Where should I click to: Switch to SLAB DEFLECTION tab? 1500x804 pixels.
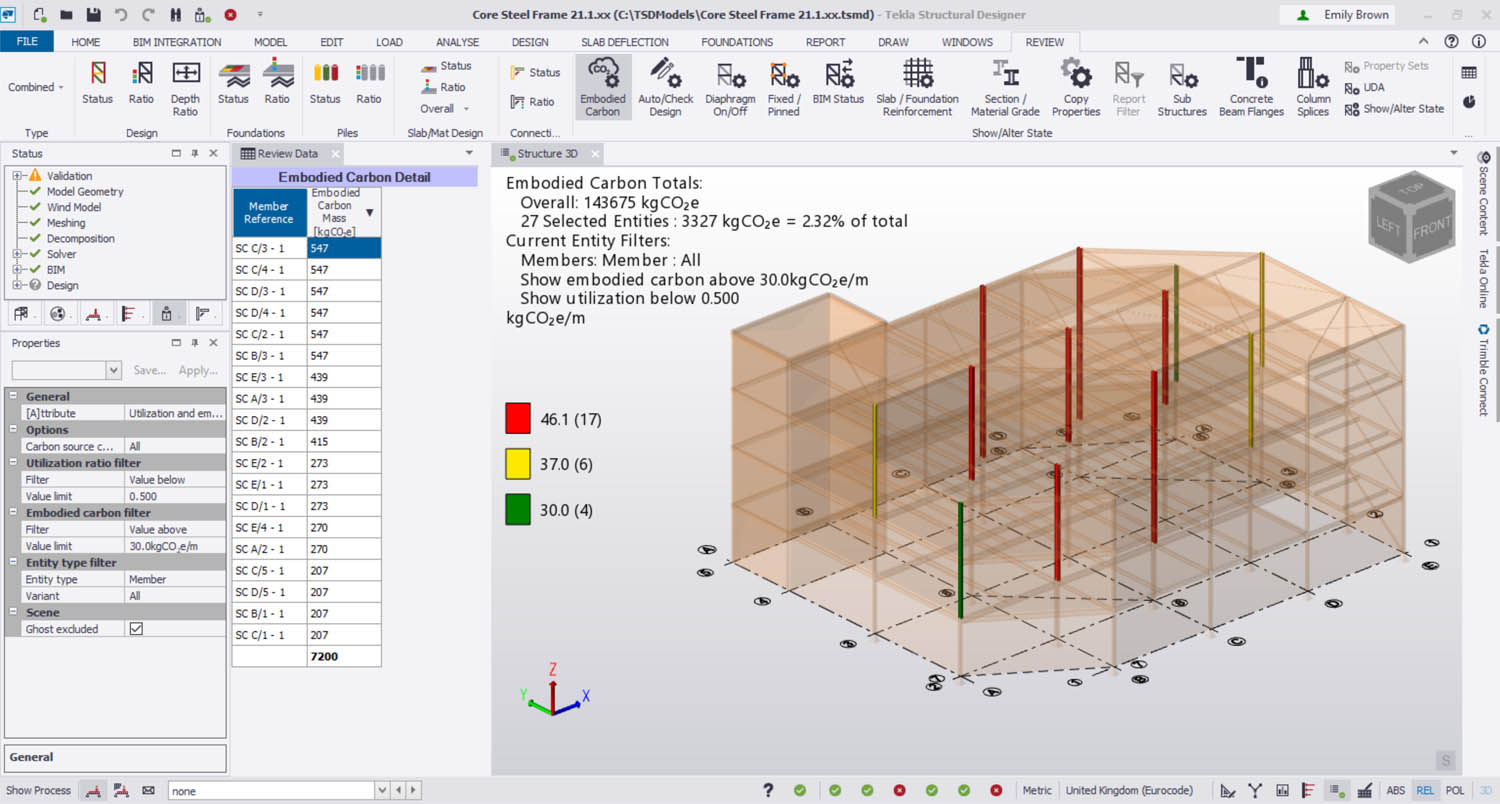(x=625, y=42)
